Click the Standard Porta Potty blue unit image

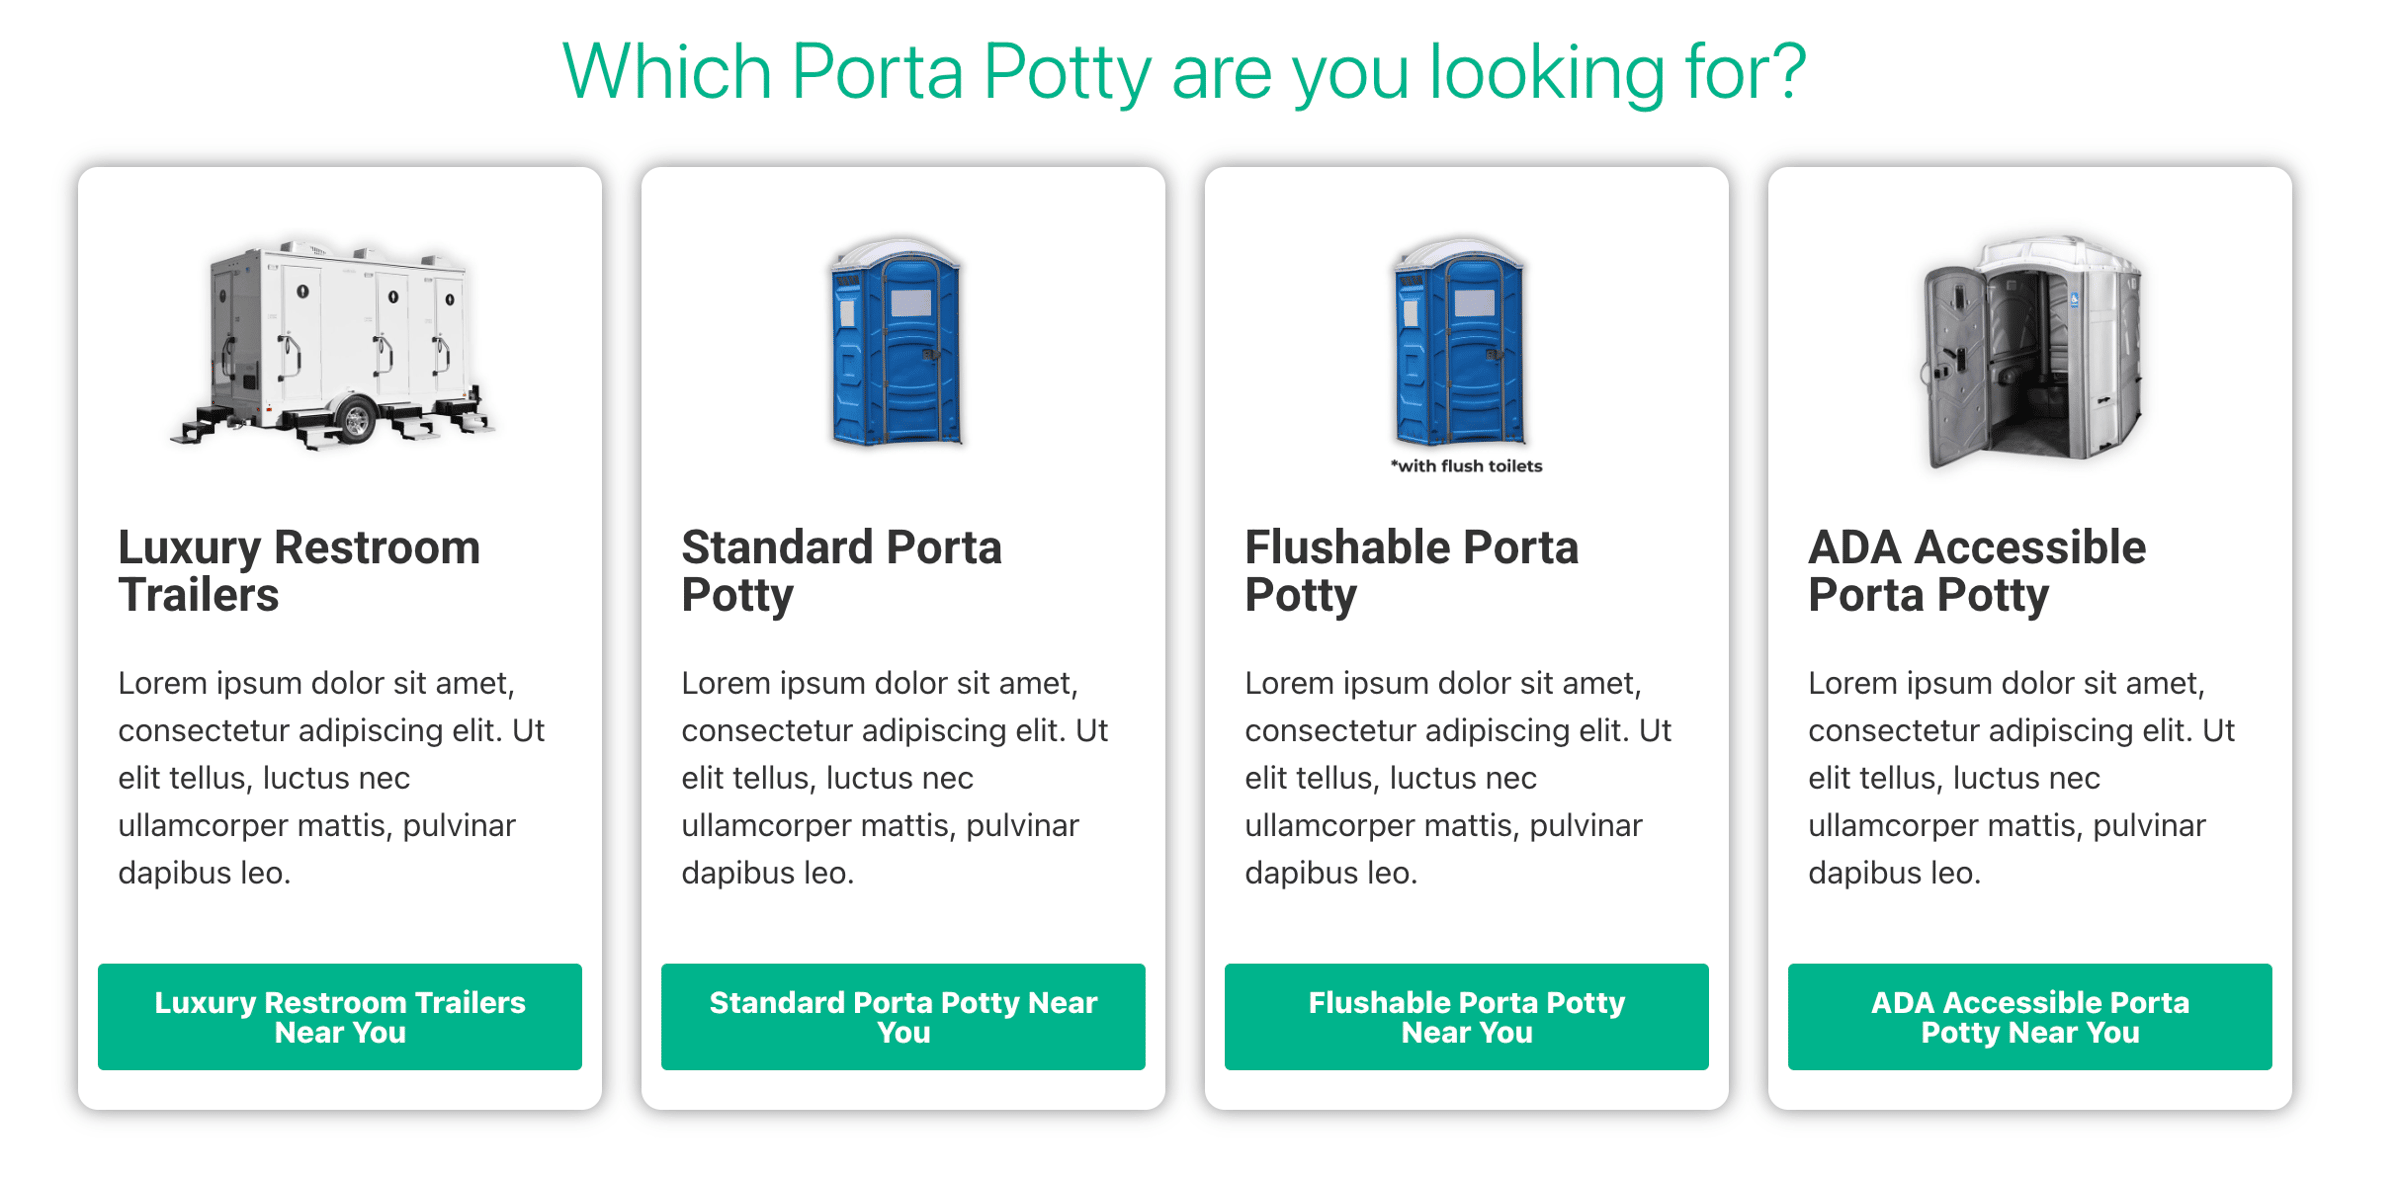[897, 342]
